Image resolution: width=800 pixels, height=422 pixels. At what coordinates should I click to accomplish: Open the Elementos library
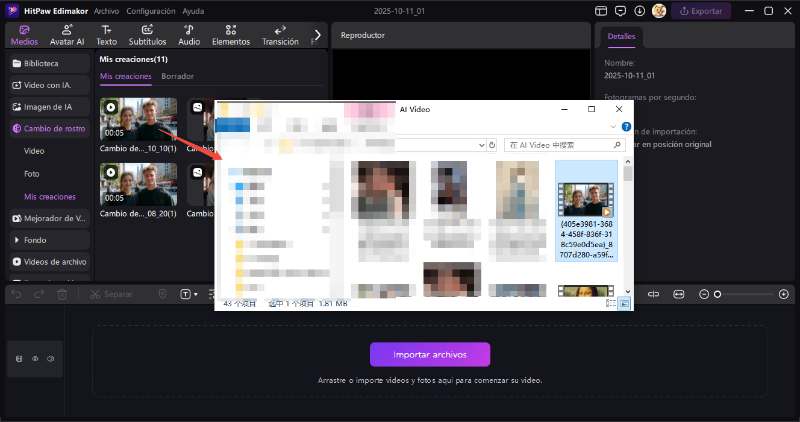click(x=231, y=35)
